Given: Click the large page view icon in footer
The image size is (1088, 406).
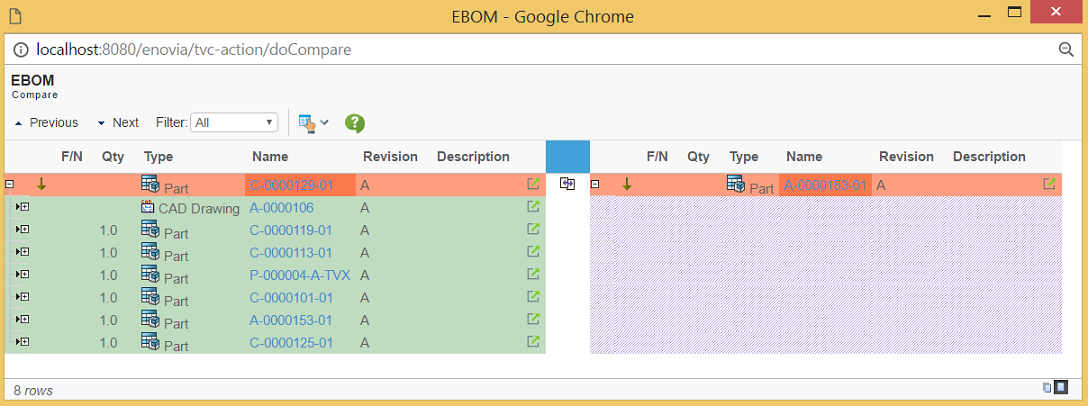Looking at the screenshot, I should tap(1061, 388).
